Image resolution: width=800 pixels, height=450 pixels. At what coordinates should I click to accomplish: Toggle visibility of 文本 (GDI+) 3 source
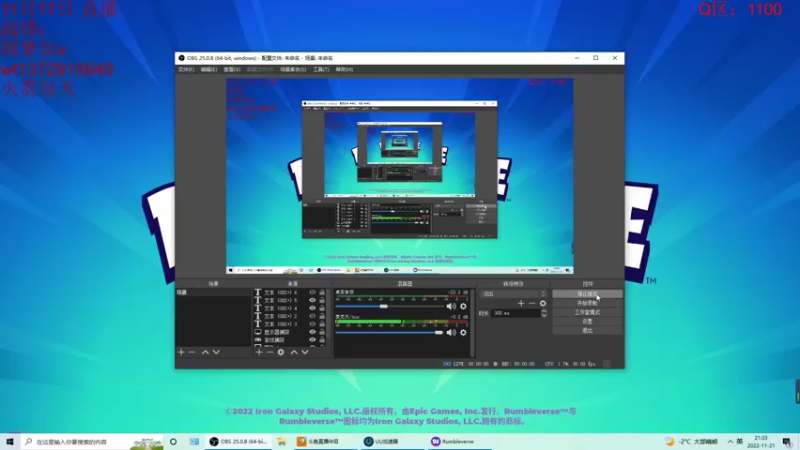pyautogui.click(x=312, y=324)
